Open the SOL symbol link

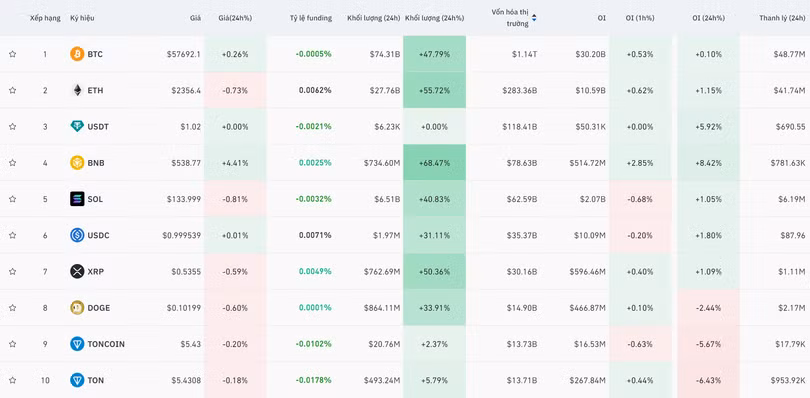(95, 198)
